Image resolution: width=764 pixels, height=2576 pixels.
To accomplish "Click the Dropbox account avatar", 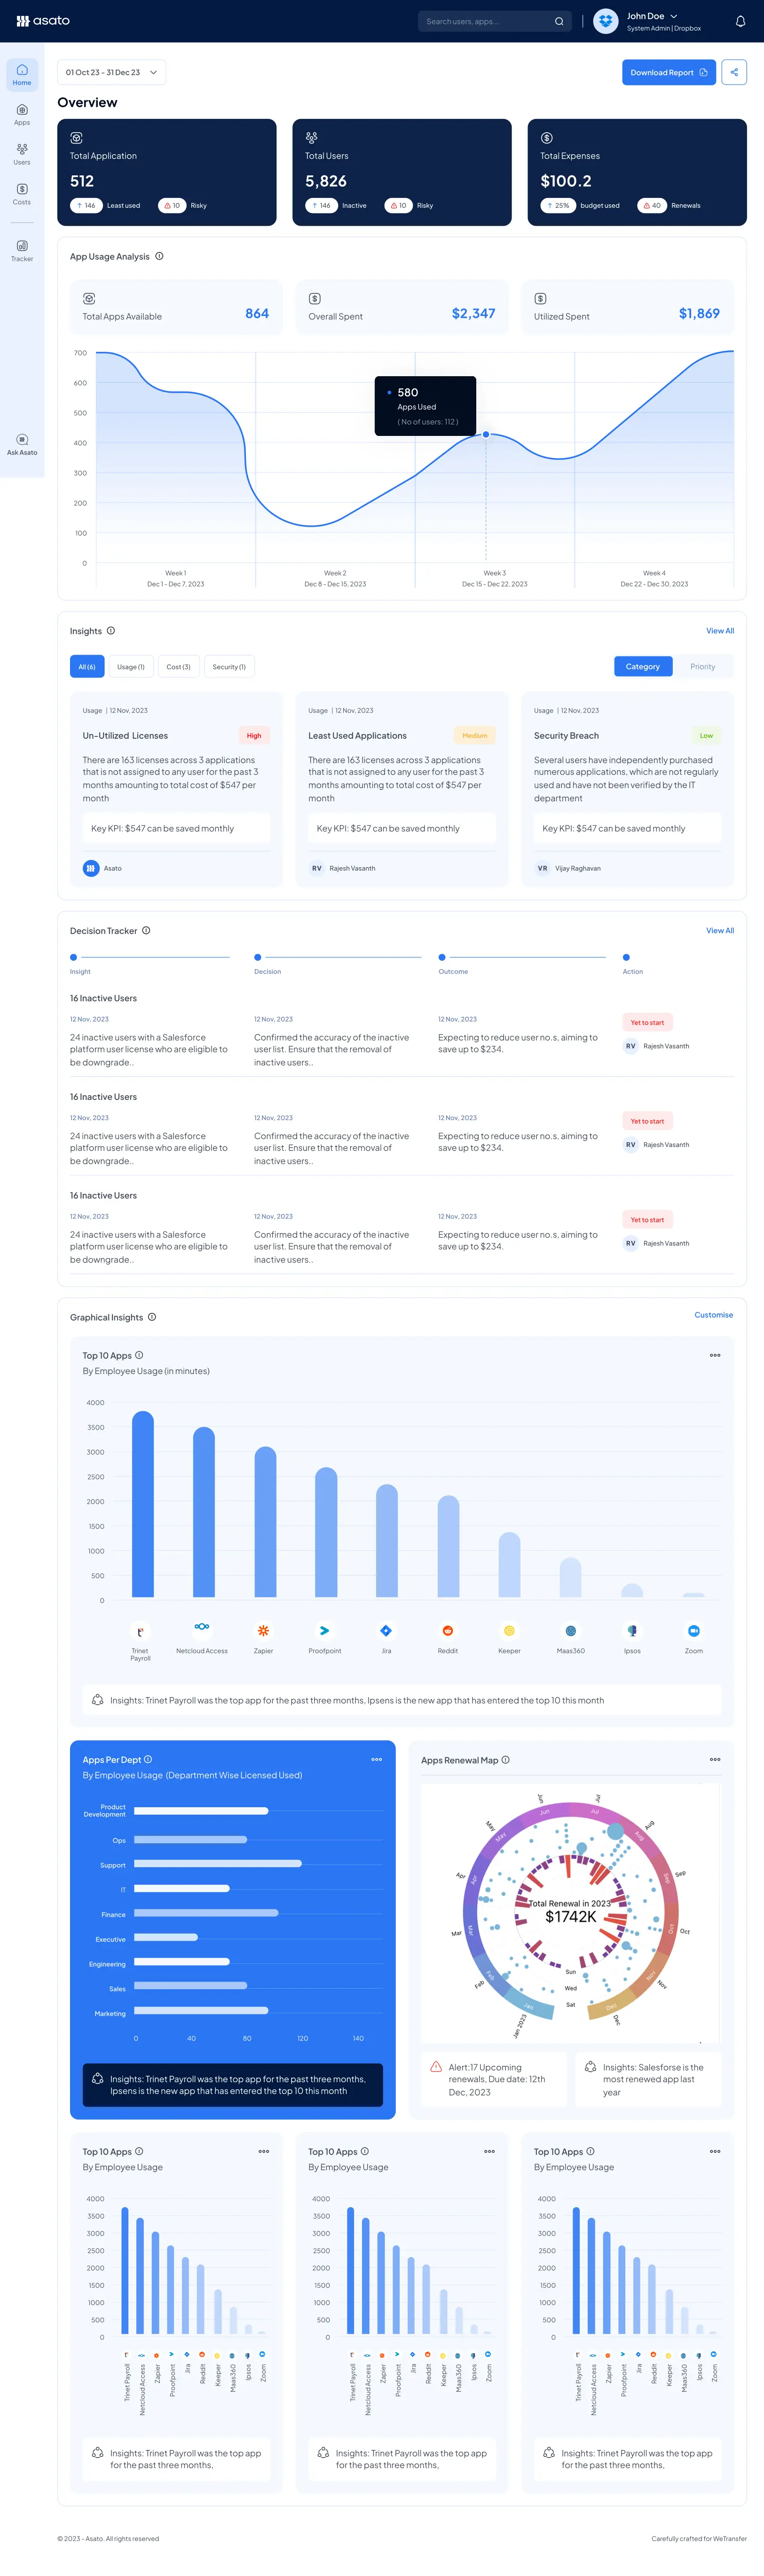I will click(605, 21).
